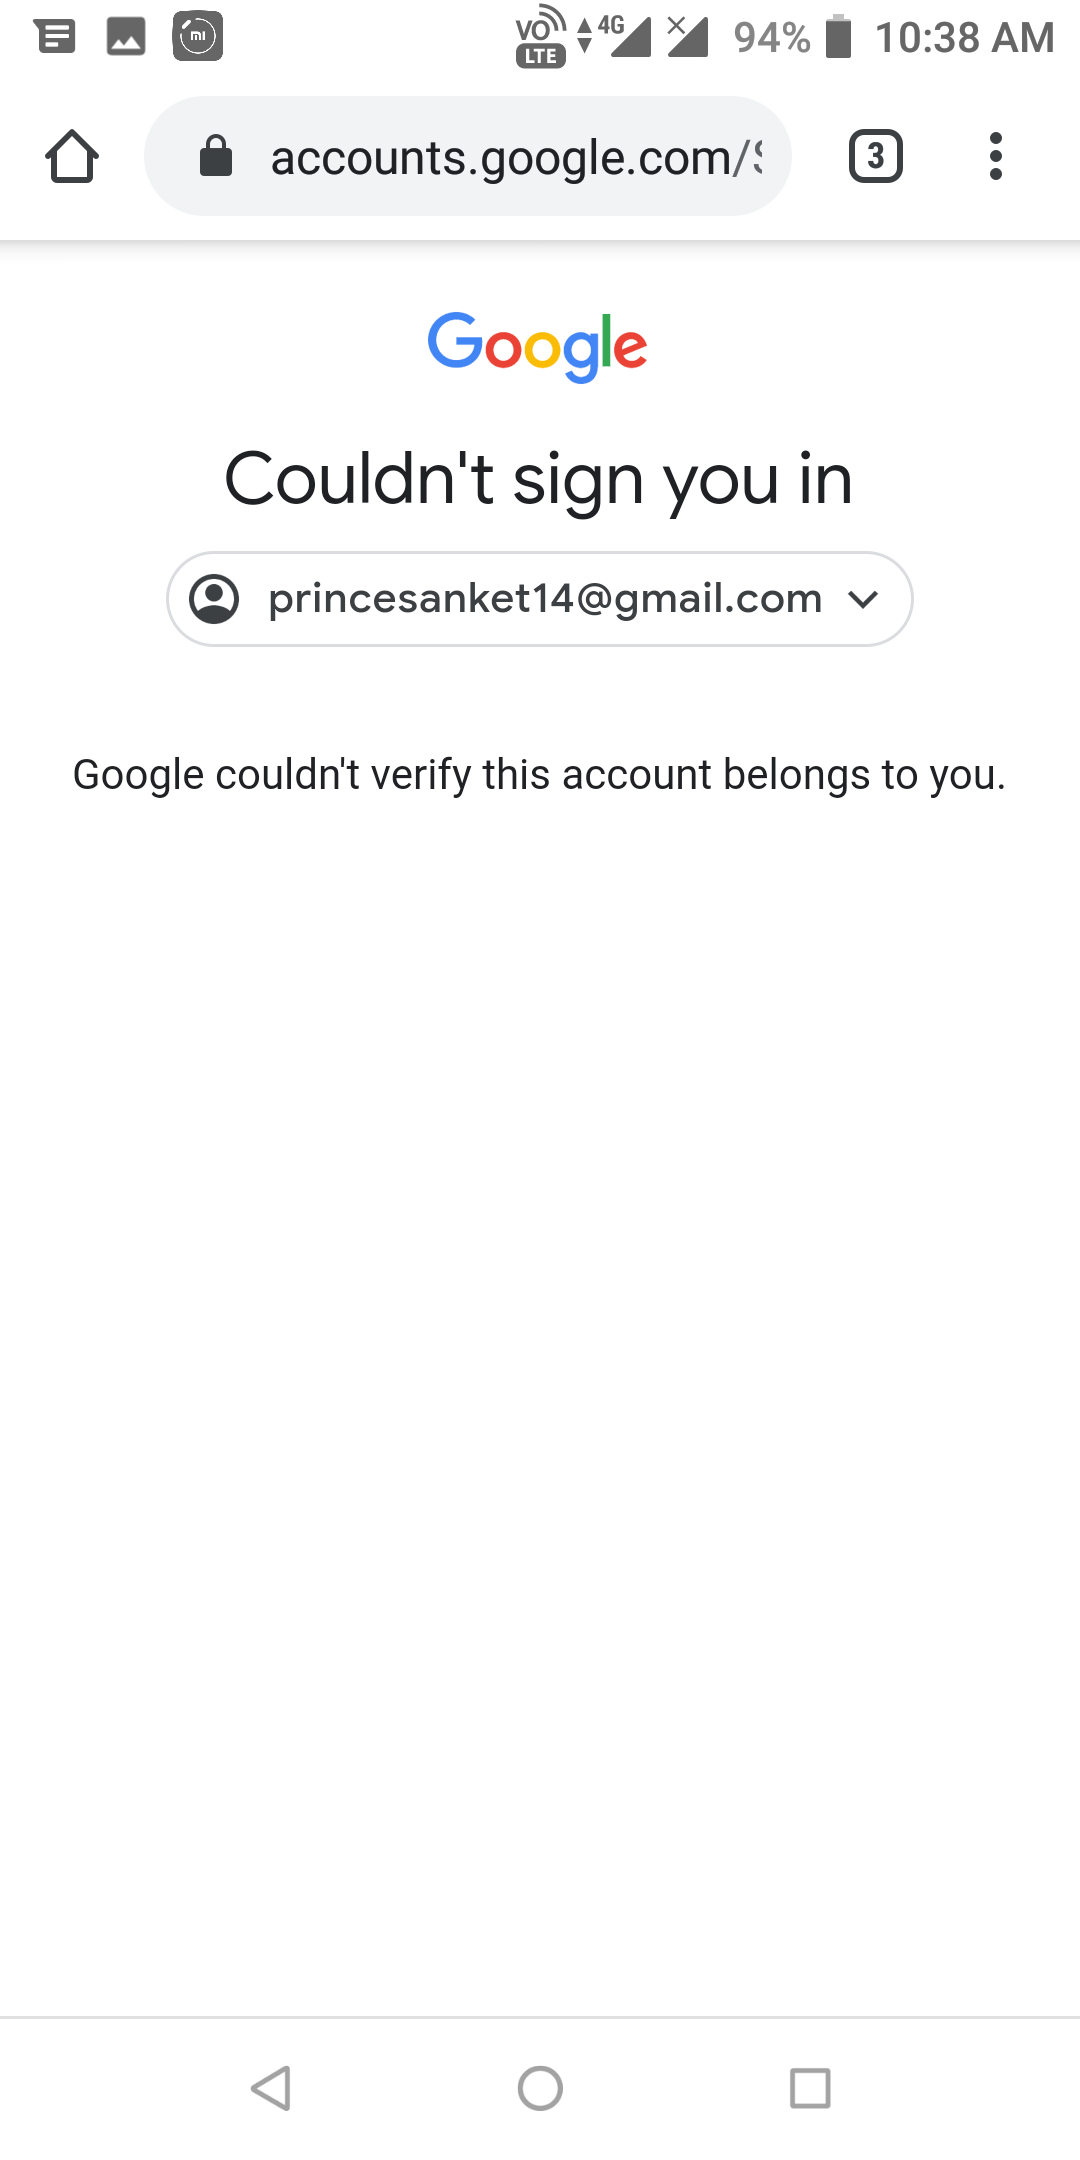The width and height of the screenshot is (1080, 2160).
Task: Tap the "Google couldn't verify" message text
Action: (x=539, y=775)
